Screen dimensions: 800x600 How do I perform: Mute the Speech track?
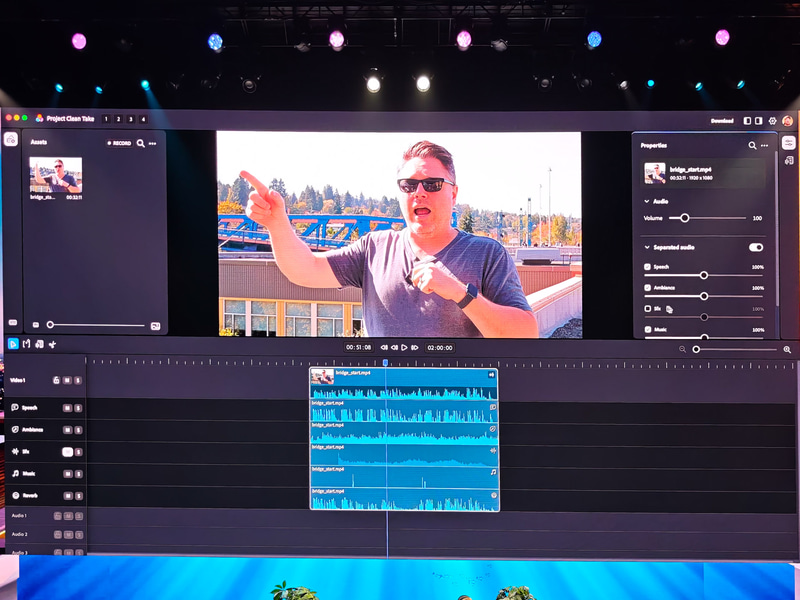[x=67, y=408]
